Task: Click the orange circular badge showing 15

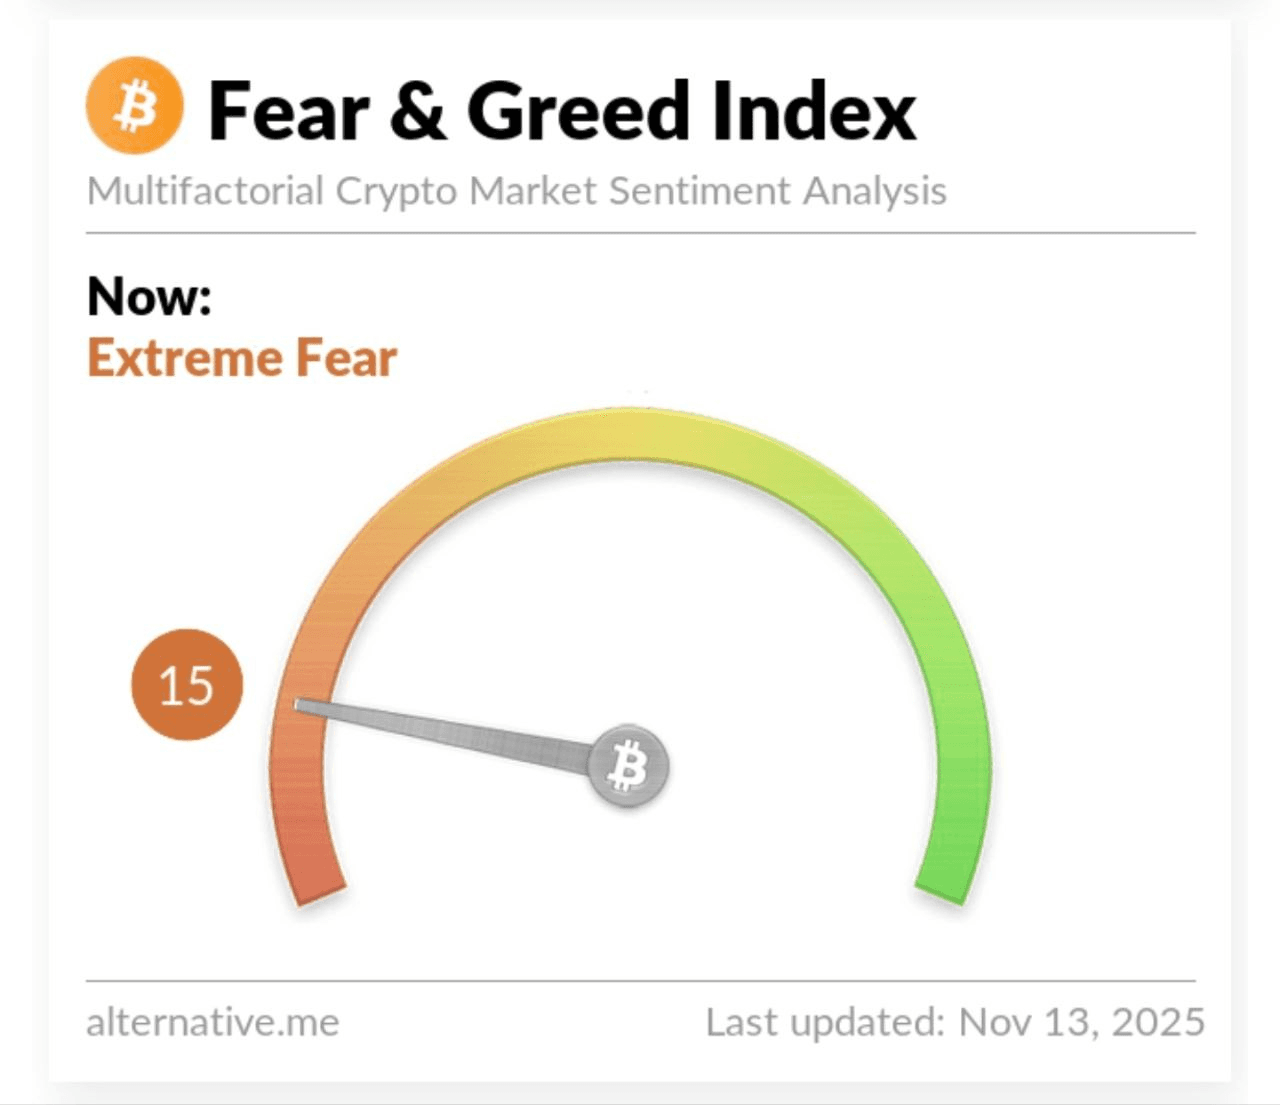Action: (187, 685)
